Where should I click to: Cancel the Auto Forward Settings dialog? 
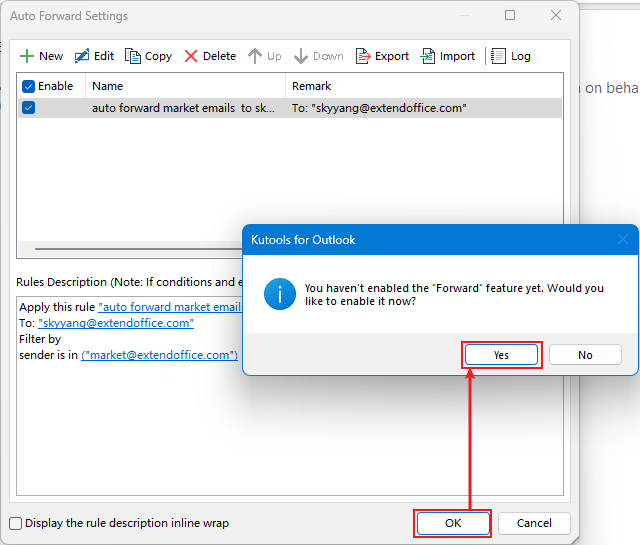pyautogui.click(x=533, y=523)
